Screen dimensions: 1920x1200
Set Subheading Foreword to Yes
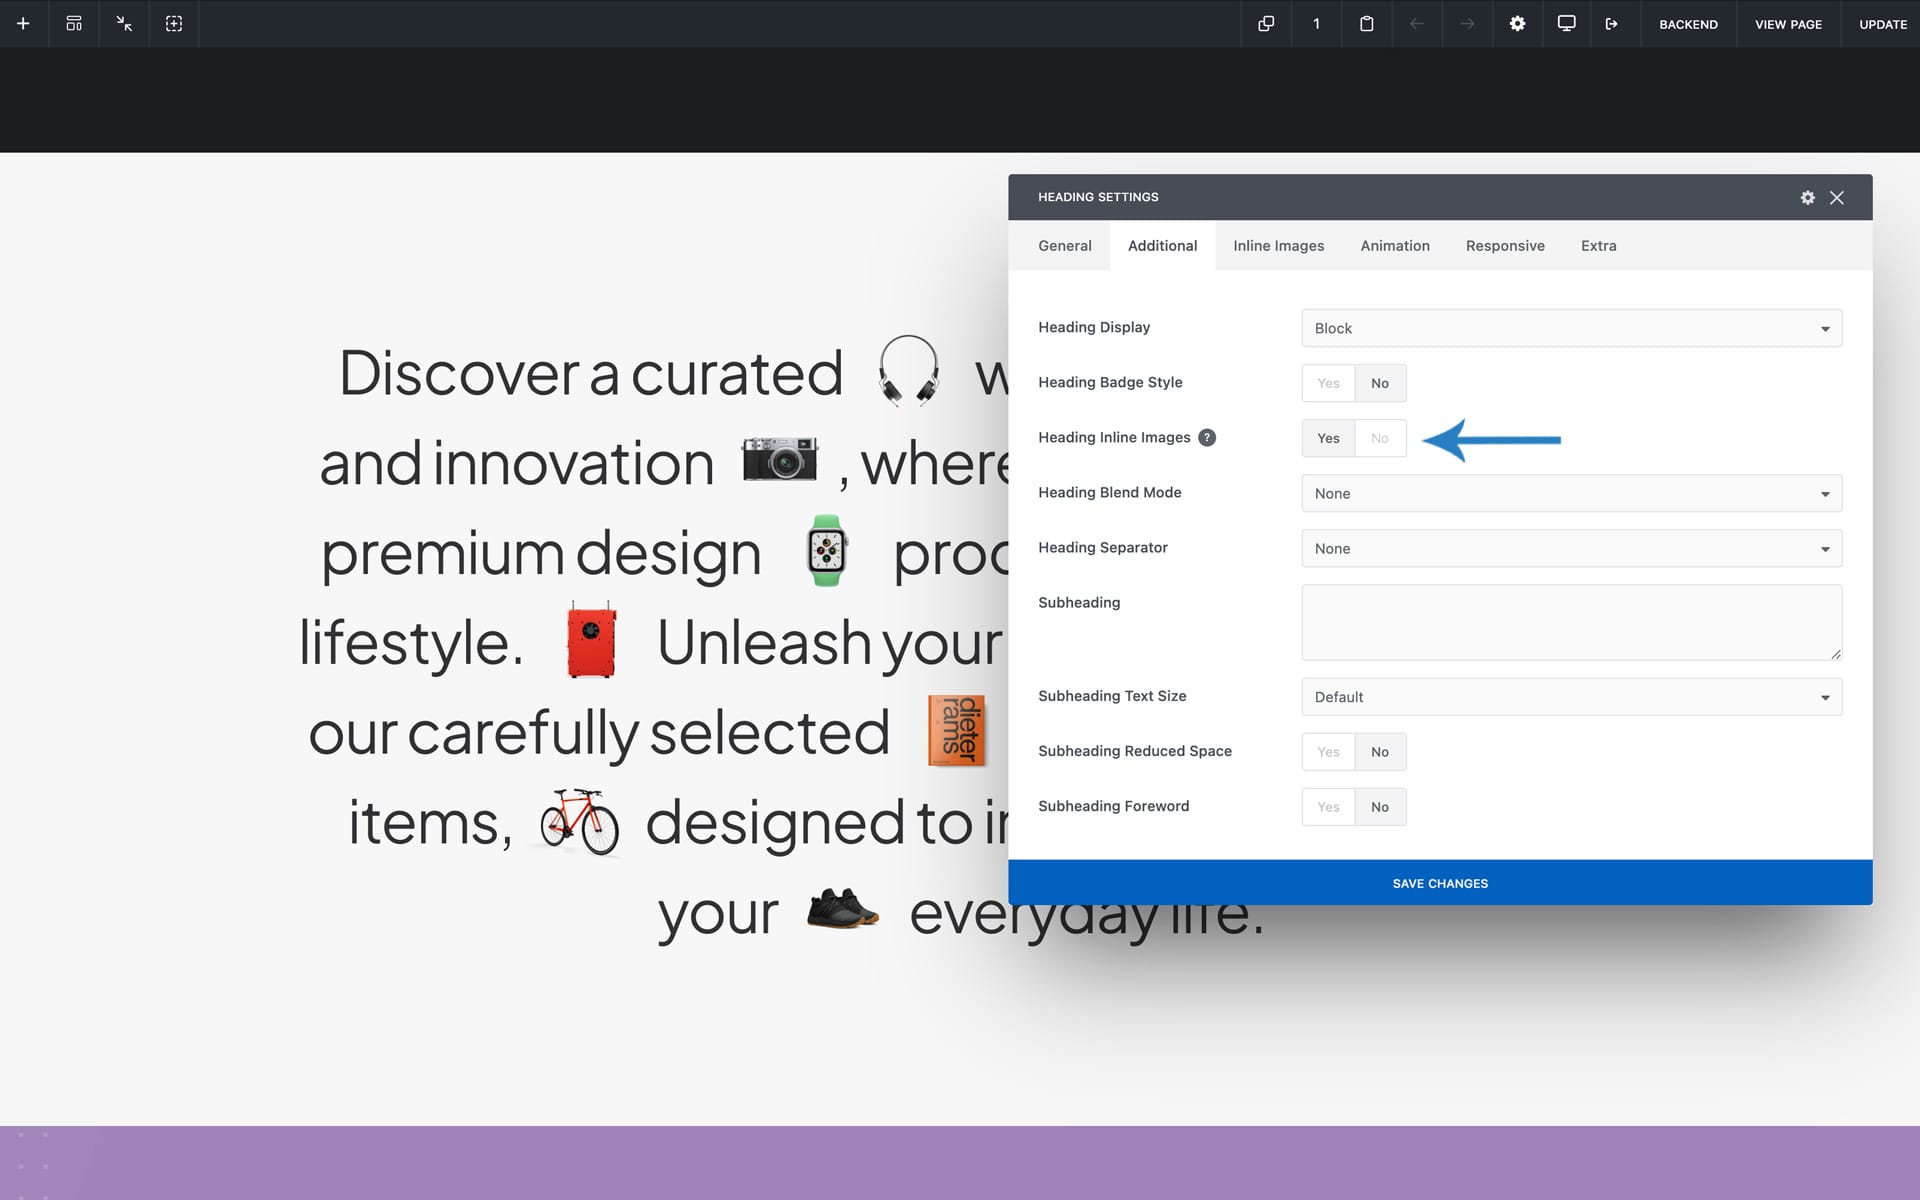(1328, 807)
